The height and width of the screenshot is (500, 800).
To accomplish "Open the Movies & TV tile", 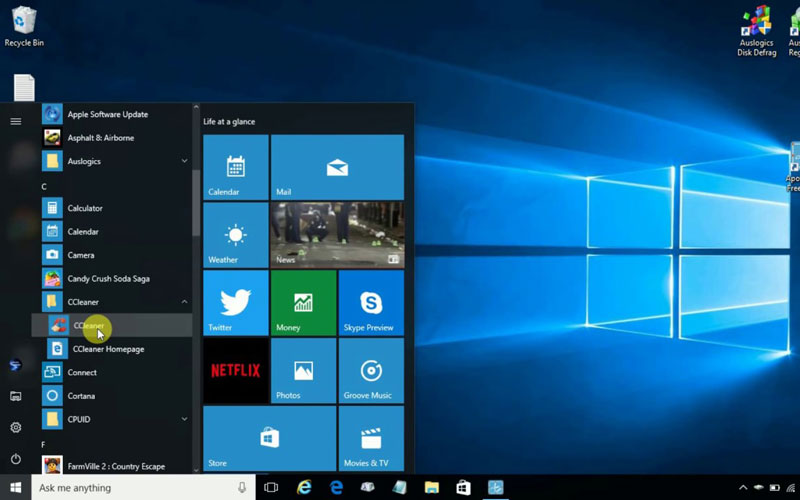I will 371,438.
